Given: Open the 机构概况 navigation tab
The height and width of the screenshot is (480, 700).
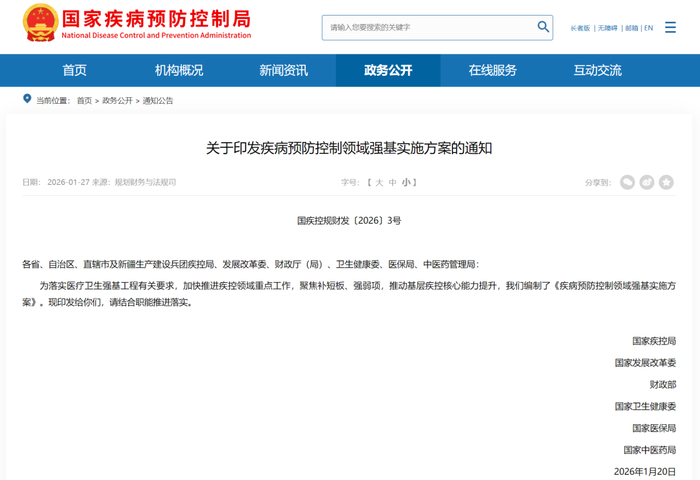Looking at the screenshot, I should (179, 70).
